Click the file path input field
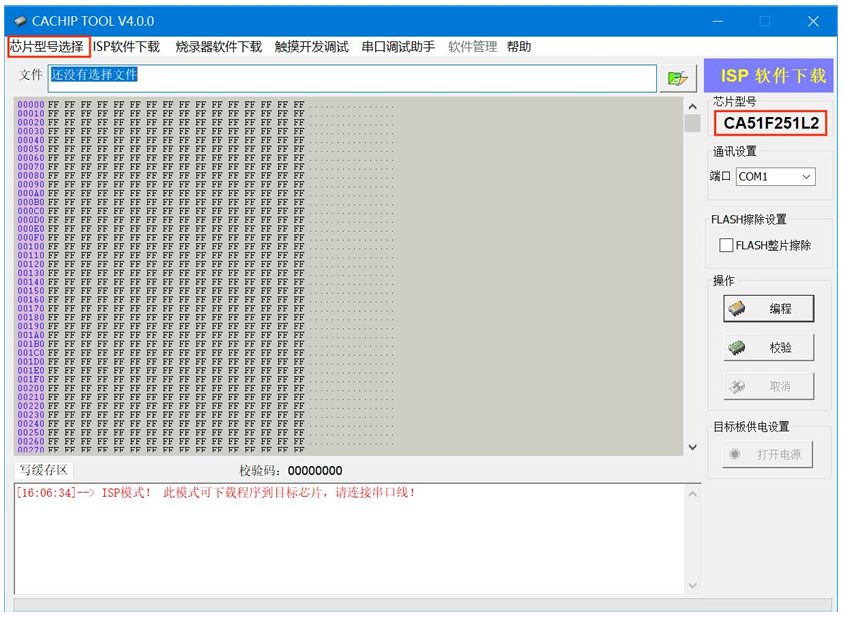 (352, 79)
